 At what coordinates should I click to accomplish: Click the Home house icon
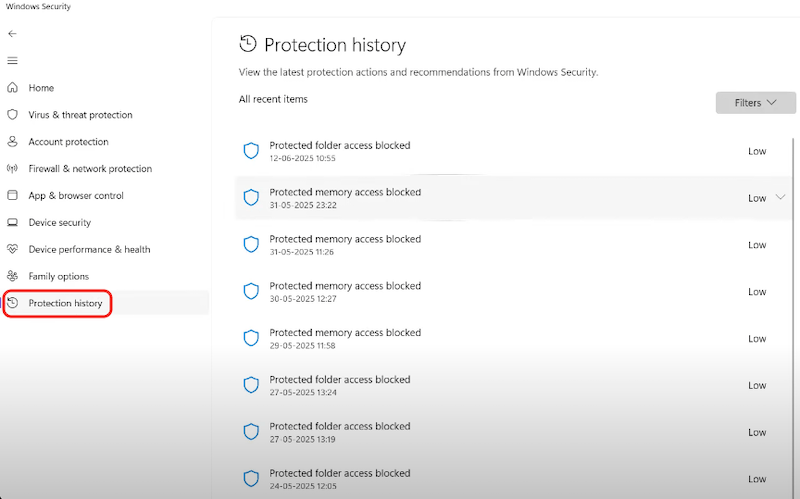click(12, 88)
